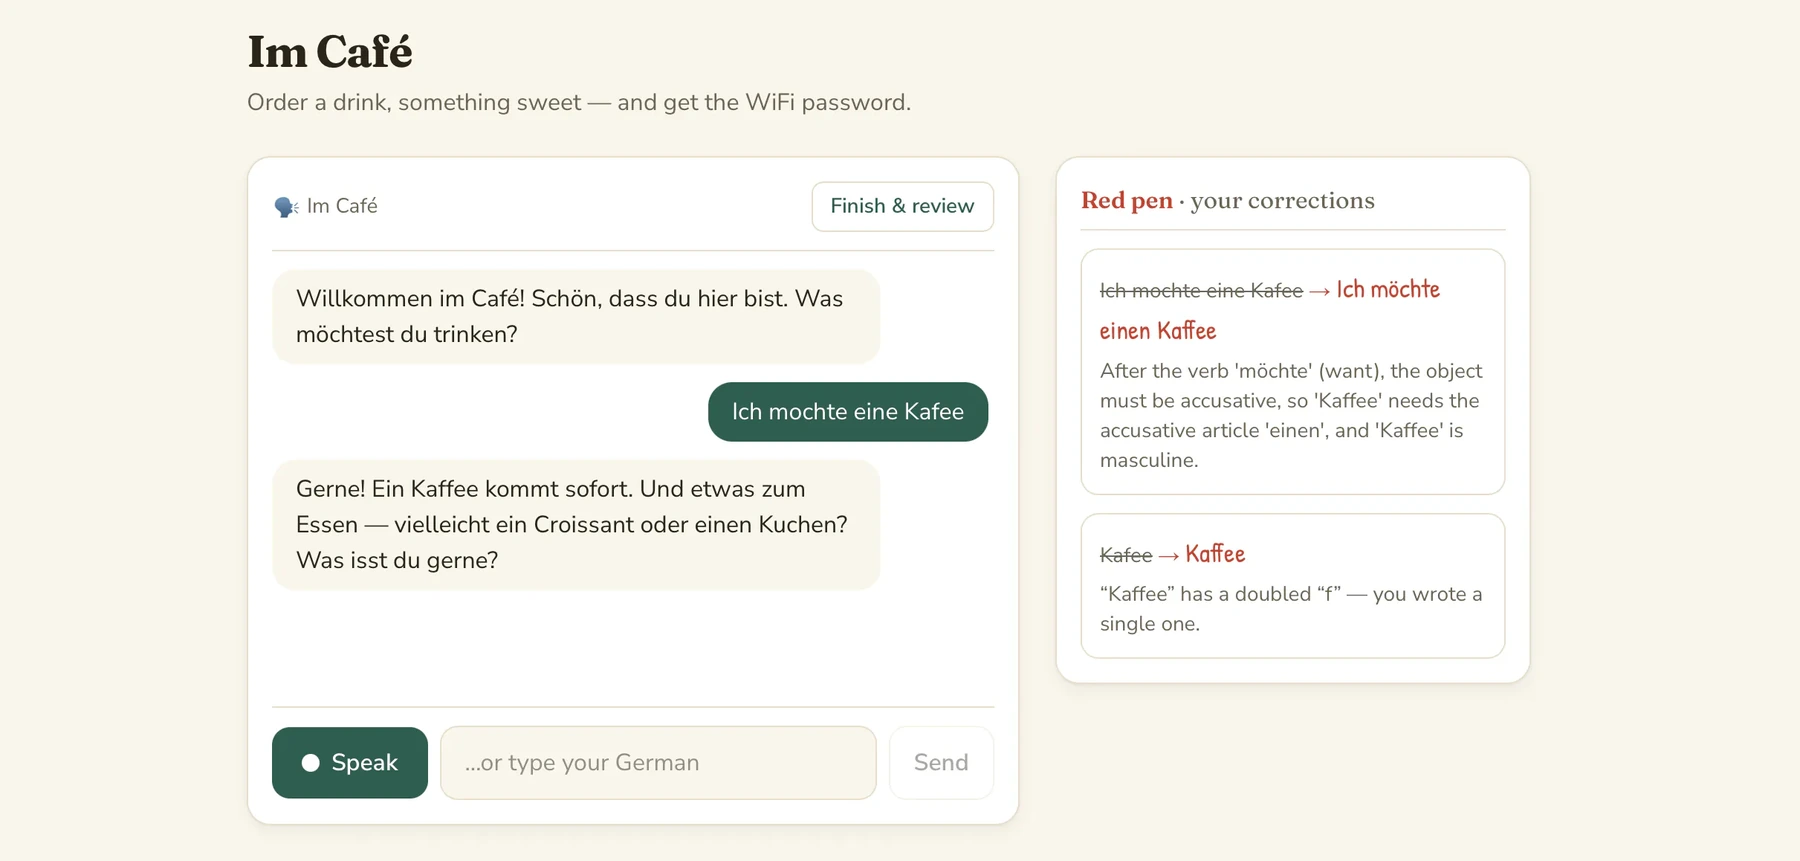Image resolution: width=1800 pixels, height=861 pixels.
Task: Click the Im Café label in the chat header
Action: coord(342,206)
